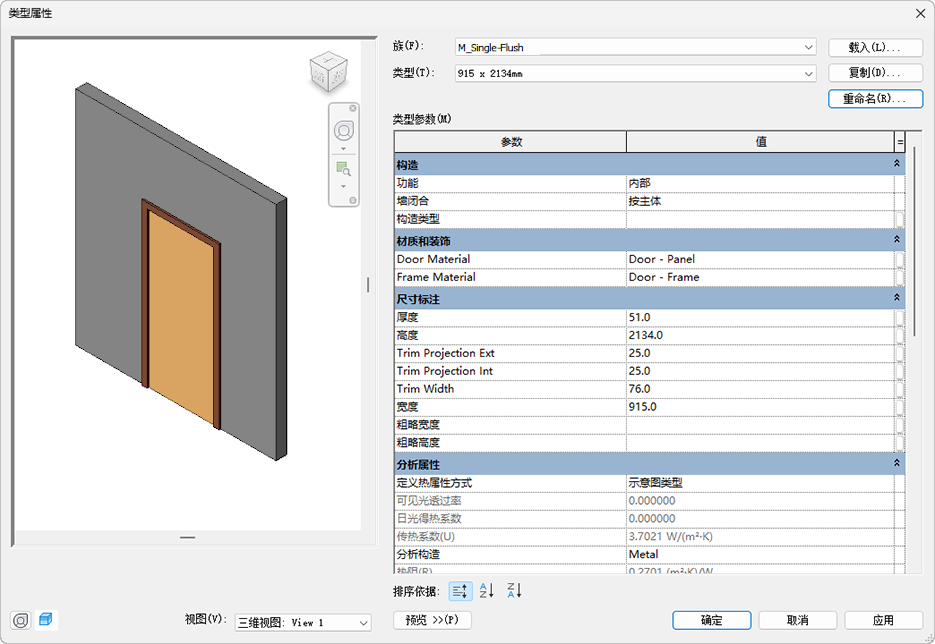Viewport: 935px width, 644px height.
Task: Apply changes with the 应用 button
Action: (x=883, y=620)
